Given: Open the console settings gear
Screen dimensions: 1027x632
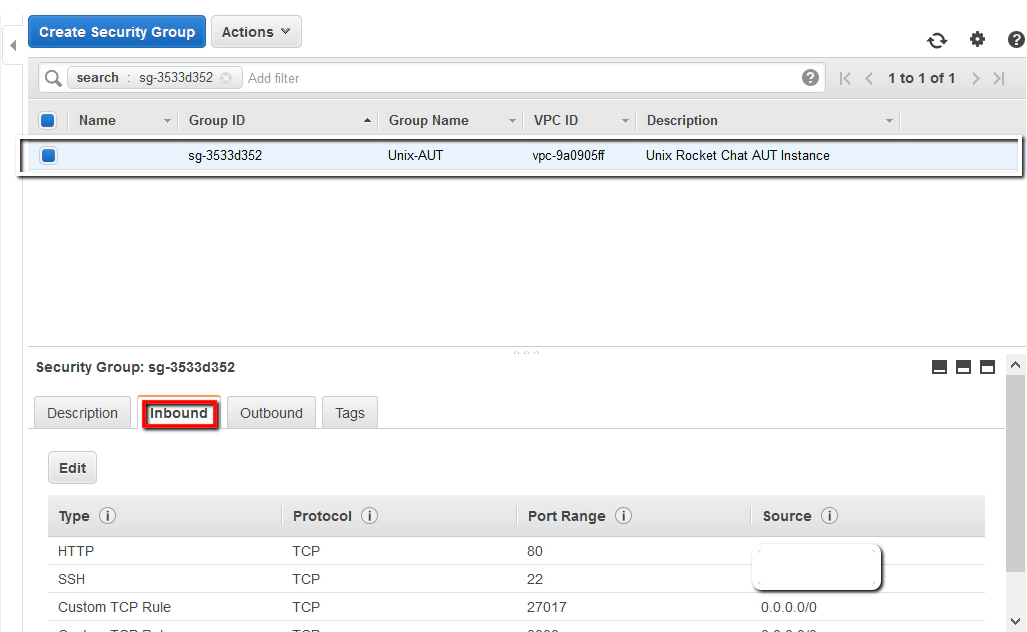Looking at the screenshot, I should pos(977,40).
